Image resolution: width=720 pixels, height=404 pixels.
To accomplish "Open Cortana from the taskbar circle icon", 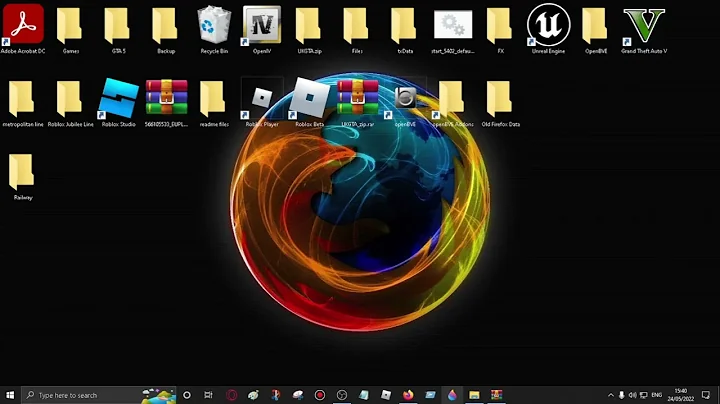I will pos(187,395).
